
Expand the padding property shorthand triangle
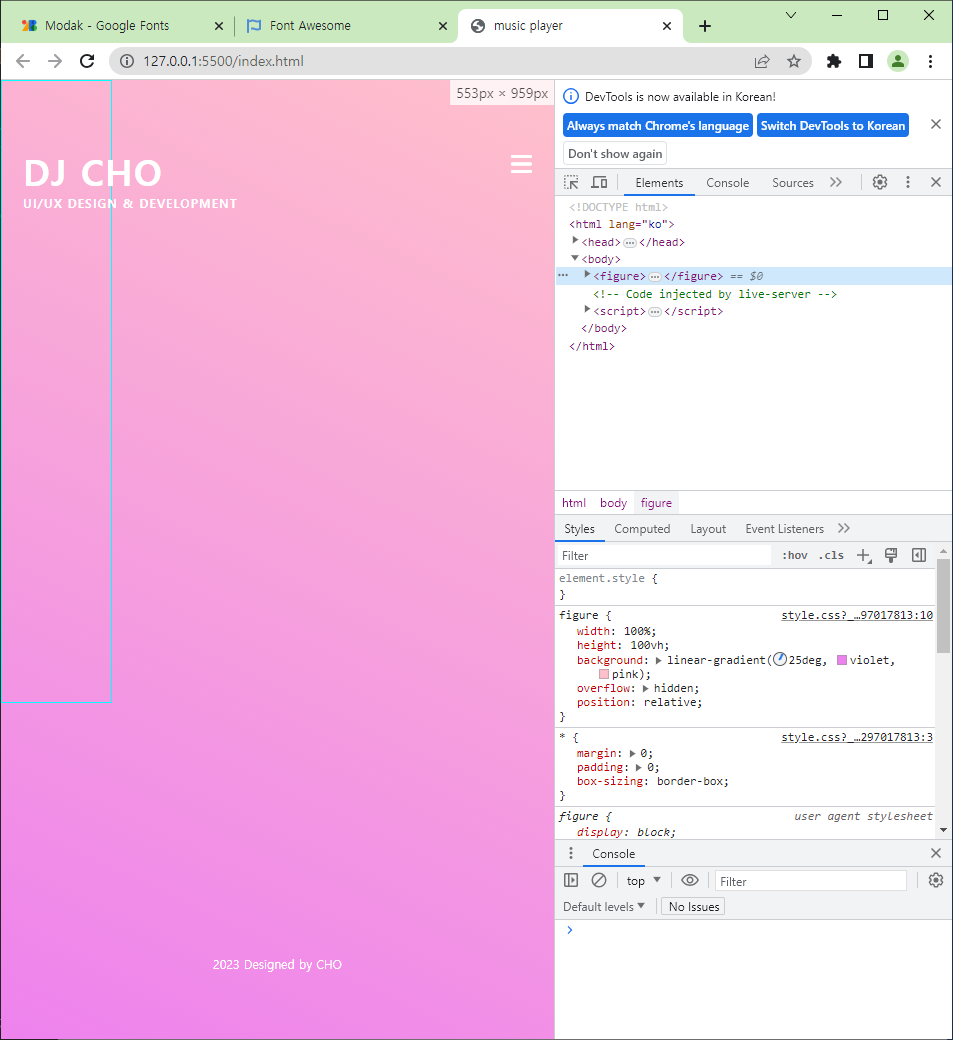point(639,767)
